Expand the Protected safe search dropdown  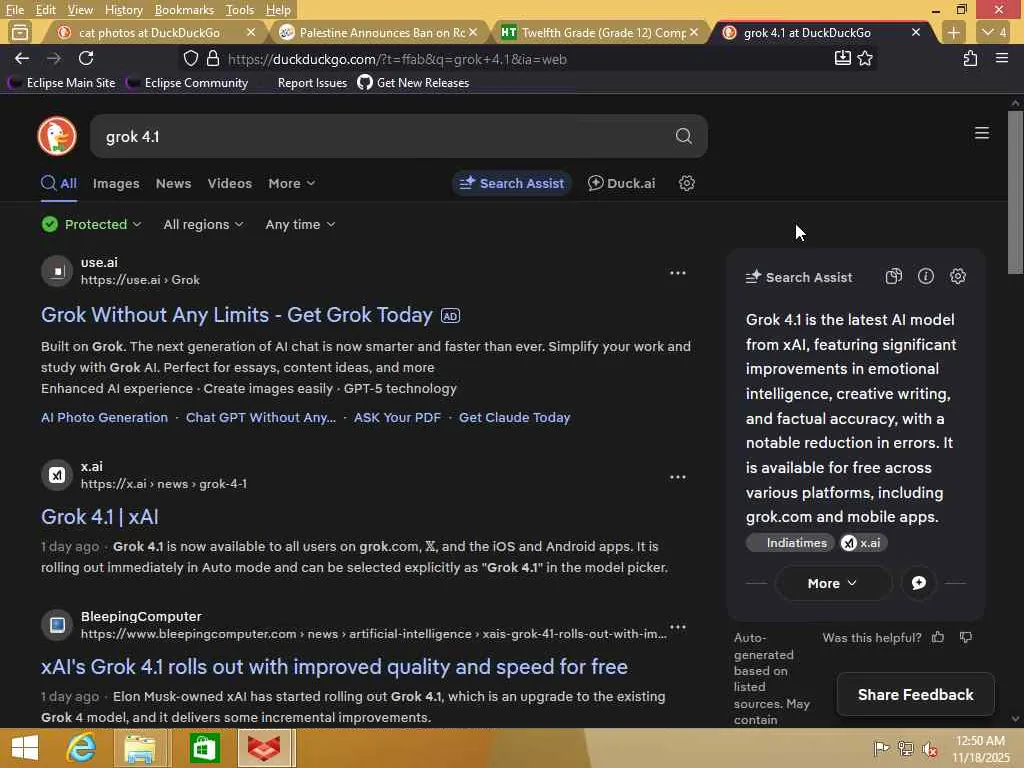click(91, 225)
